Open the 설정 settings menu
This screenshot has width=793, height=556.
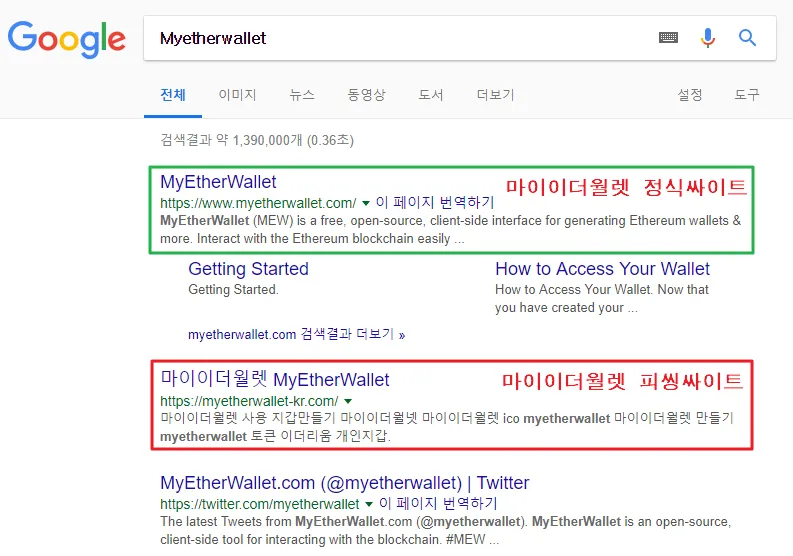[689, 95]
